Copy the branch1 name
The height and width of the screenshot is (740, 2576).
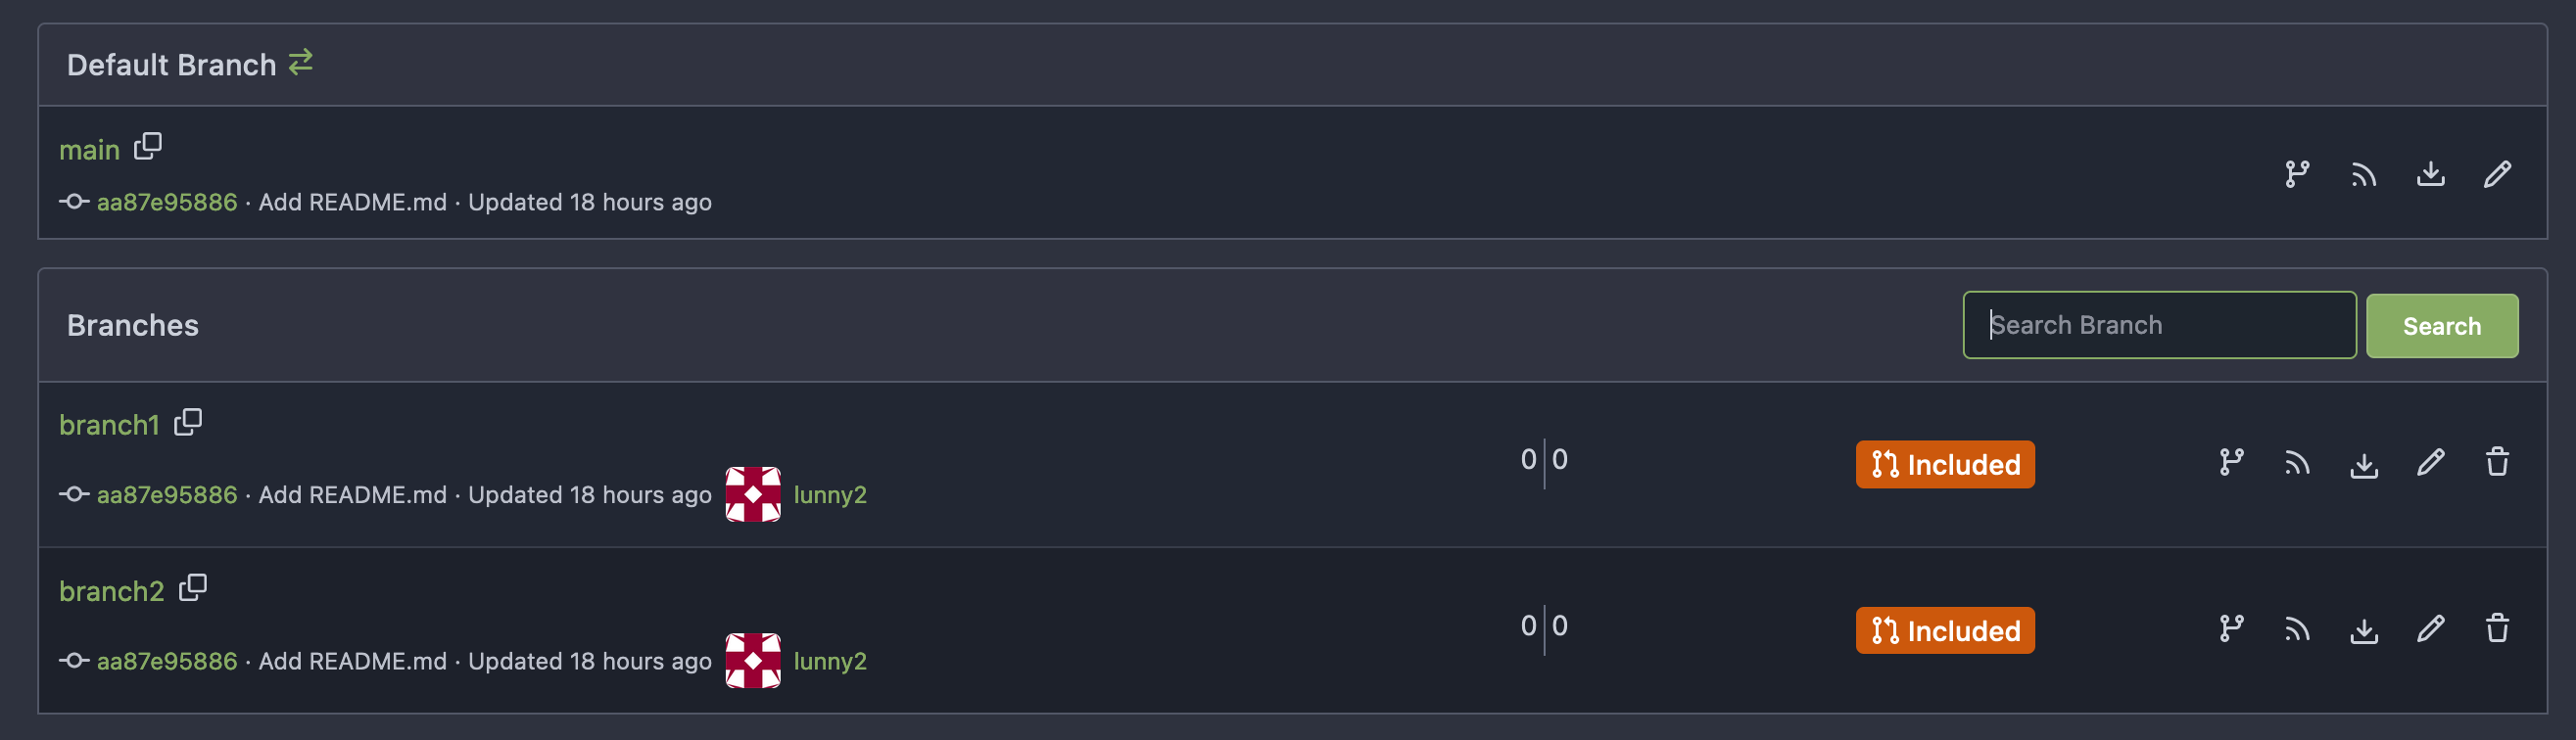pos(188,422)
